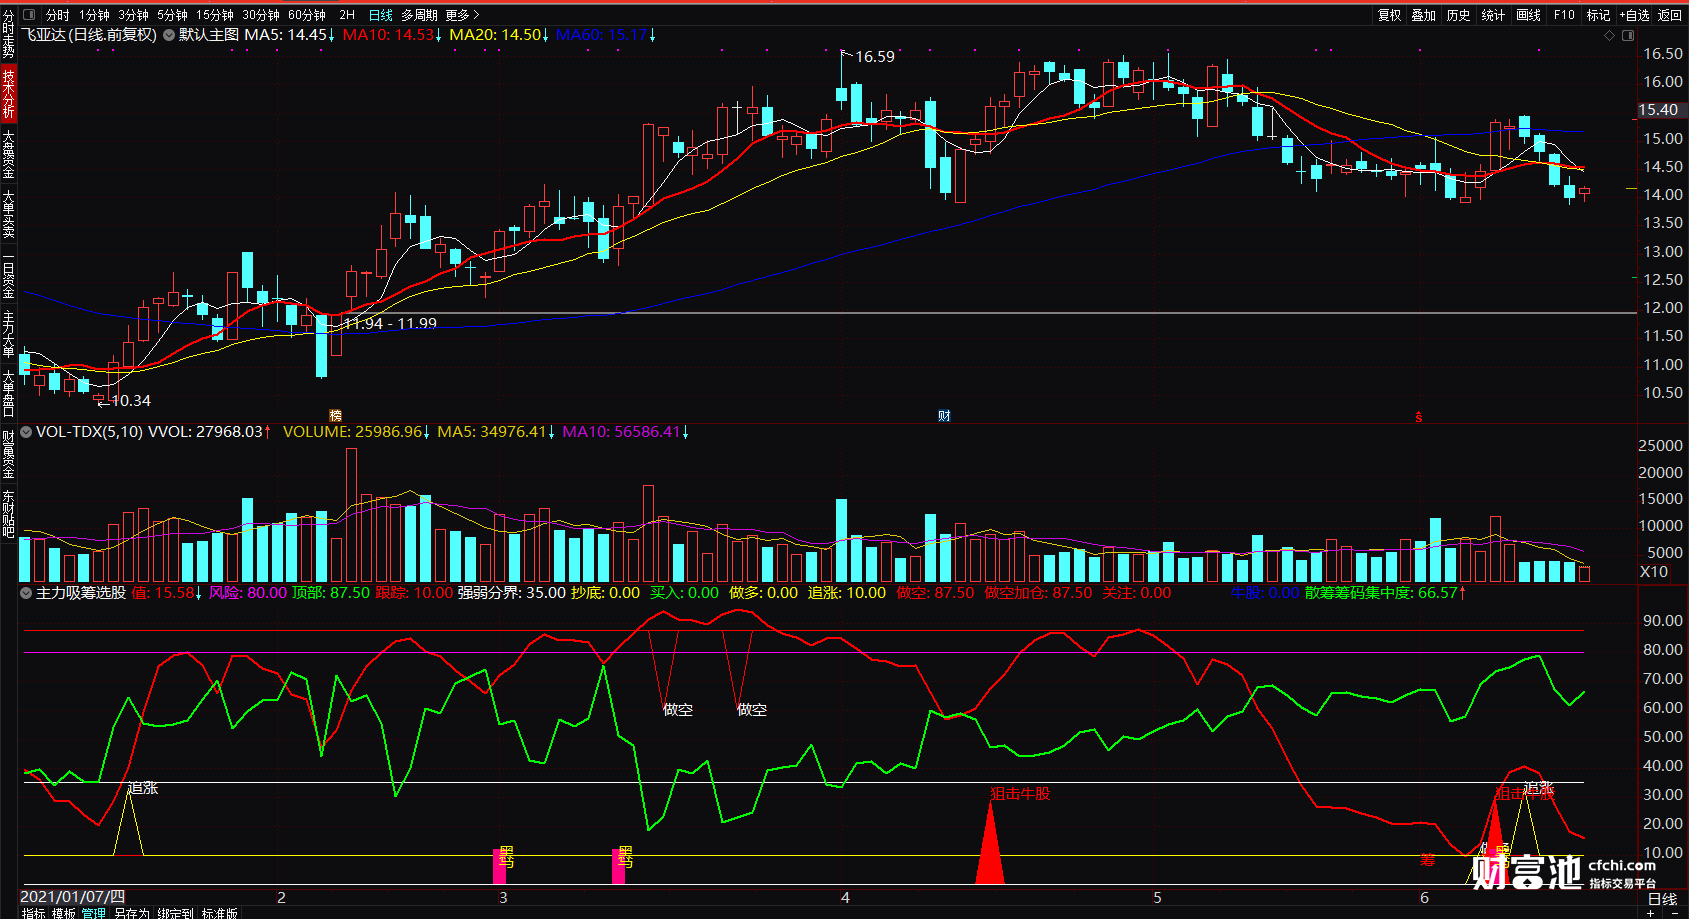Click the 10.34 low price label
The width and height of the screenshot is (1689, 919).
pyautogui.click(x=131, y=401)
